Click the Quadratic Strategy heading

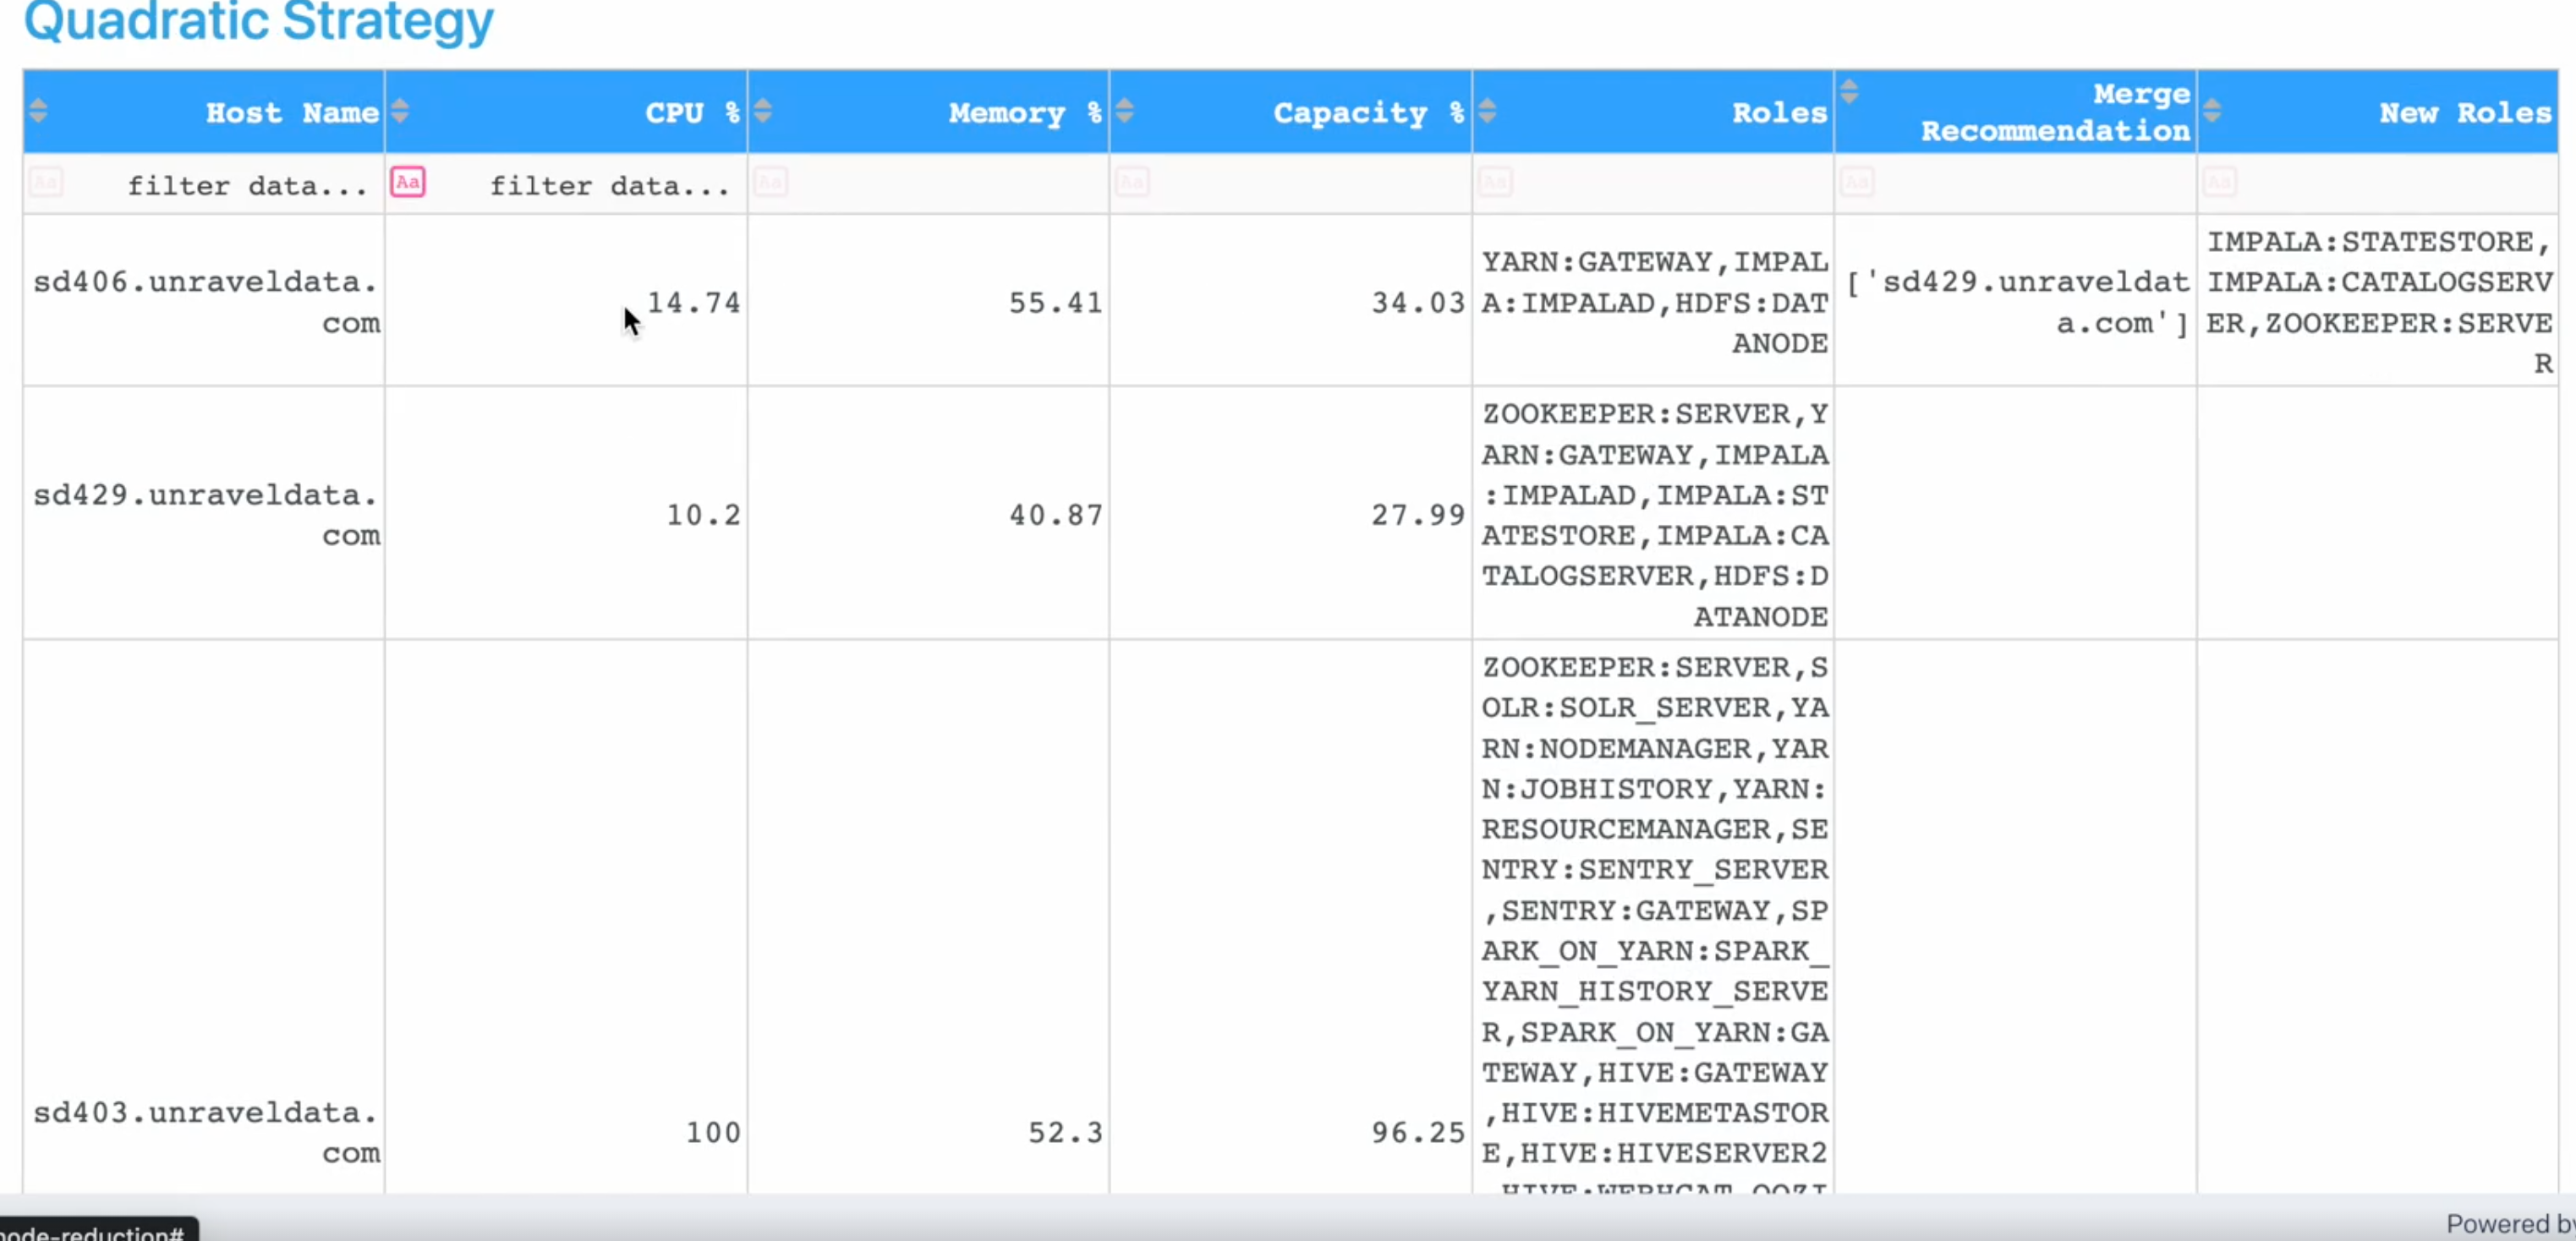259,22
